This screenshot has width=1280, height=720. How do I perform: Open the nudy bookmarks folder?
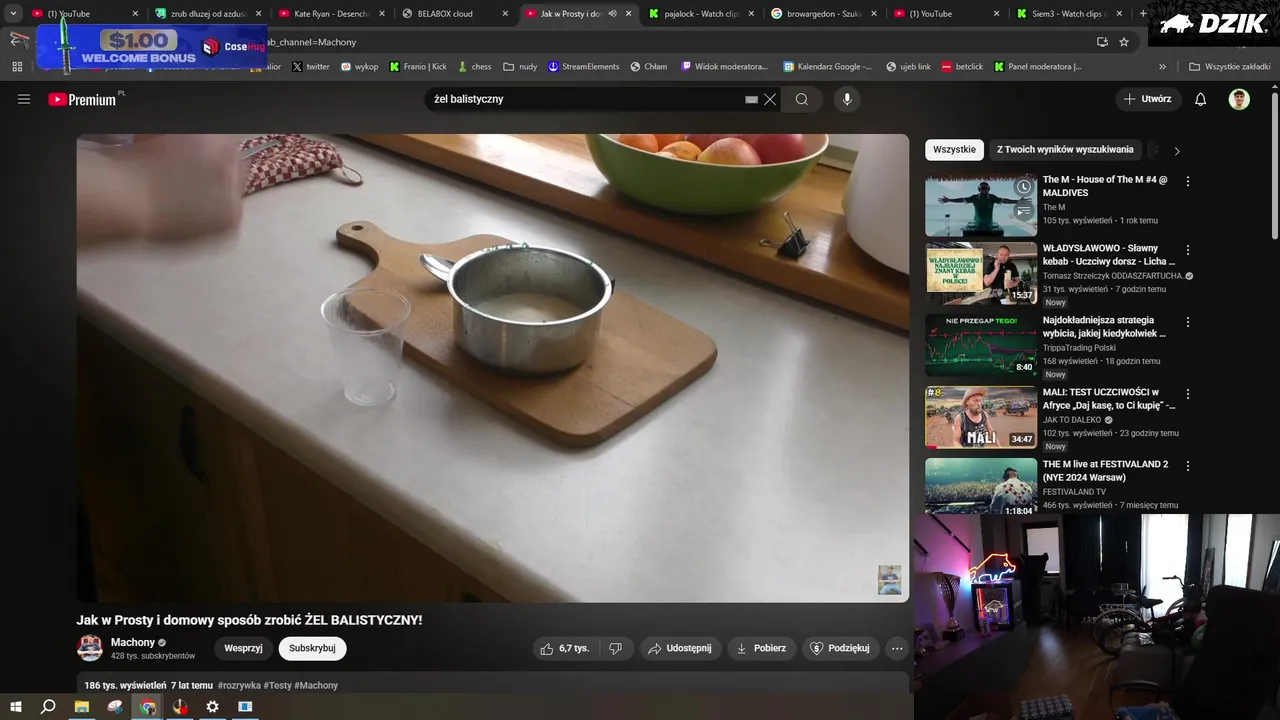(520, 67)
